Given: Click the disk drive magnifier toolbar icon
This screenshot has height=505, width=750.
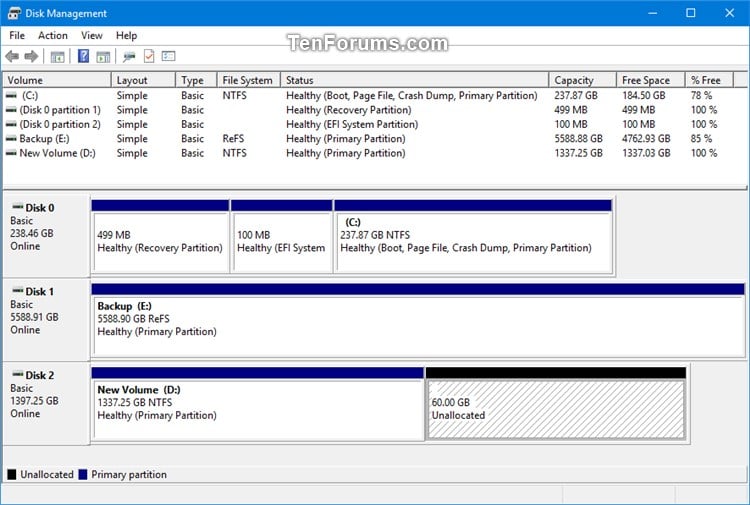Looking at the screenshot, I should (129, 56).
